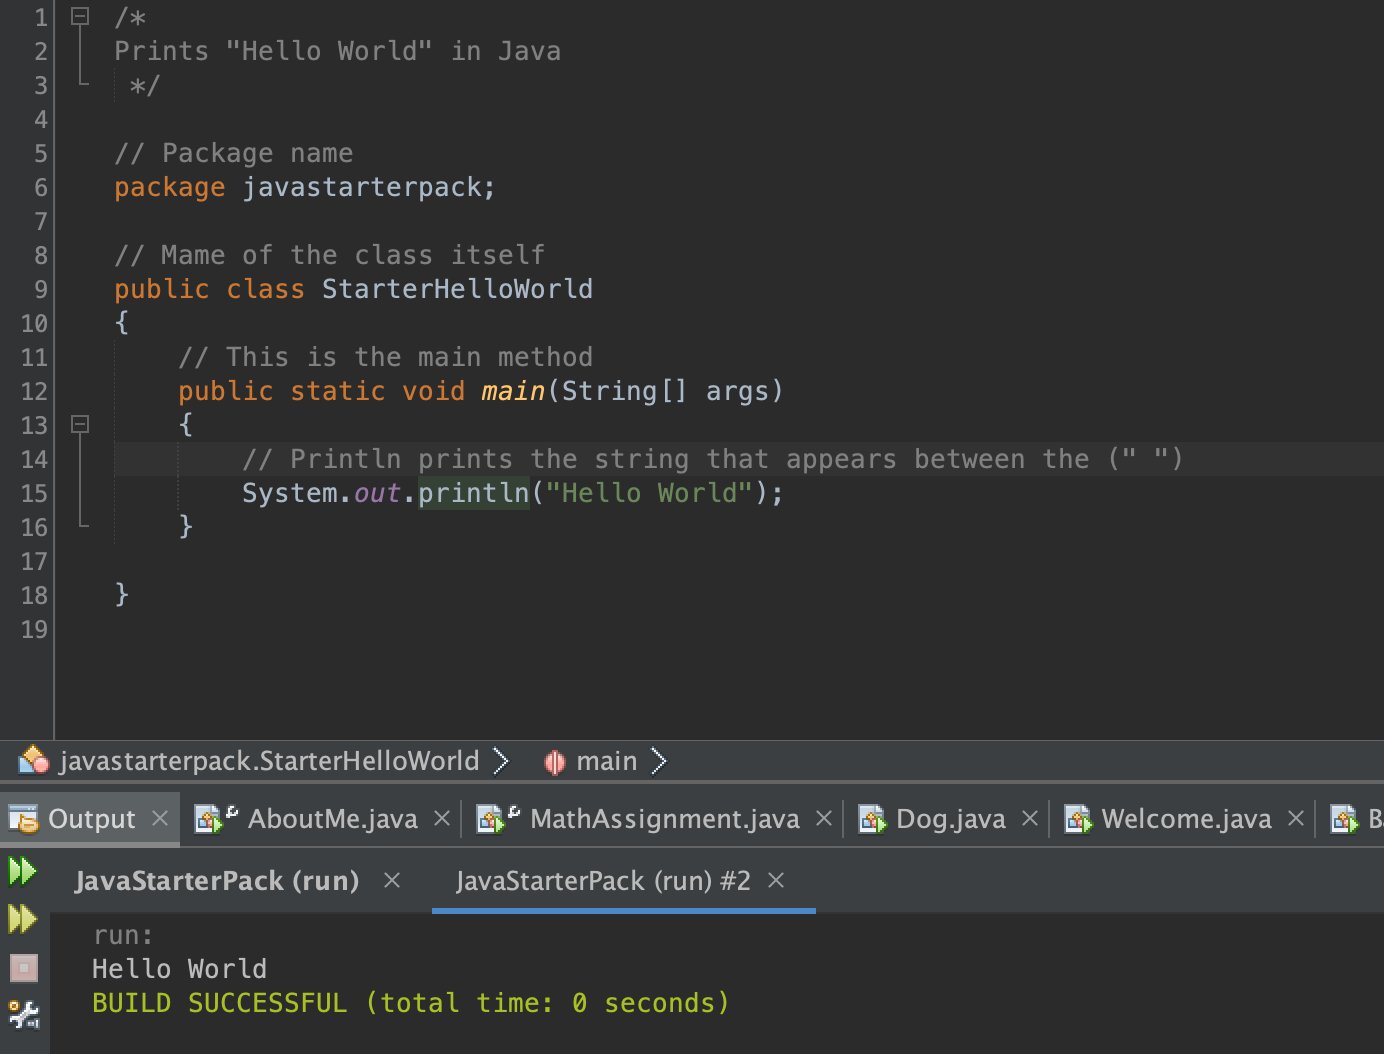Image resolution: width=1384 pixels, height=1054 pixels.
Task: Close the Welcome.java tab
Action: click(x=1296, y=818)
